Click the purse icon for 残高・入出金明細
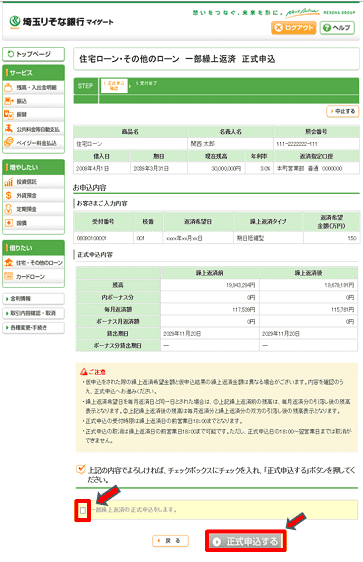Screen dimensions: 363x562 pos(8,87)
